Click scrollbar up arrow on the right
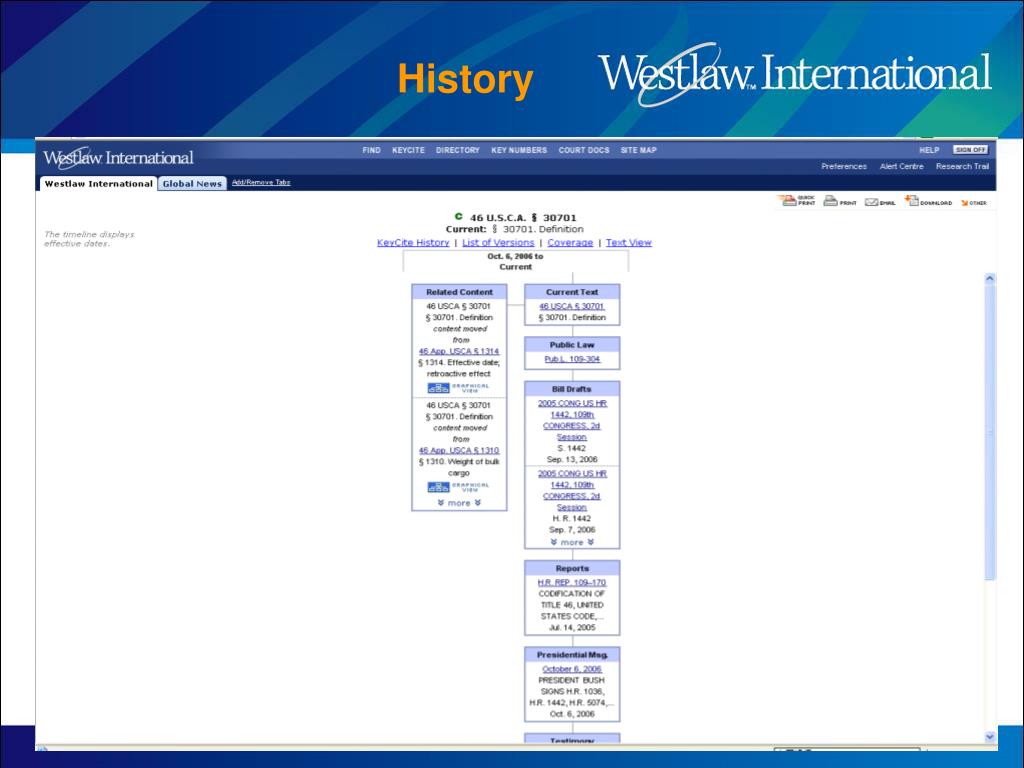The height and width of the screenshot is (768, 1024). [989, 278]
